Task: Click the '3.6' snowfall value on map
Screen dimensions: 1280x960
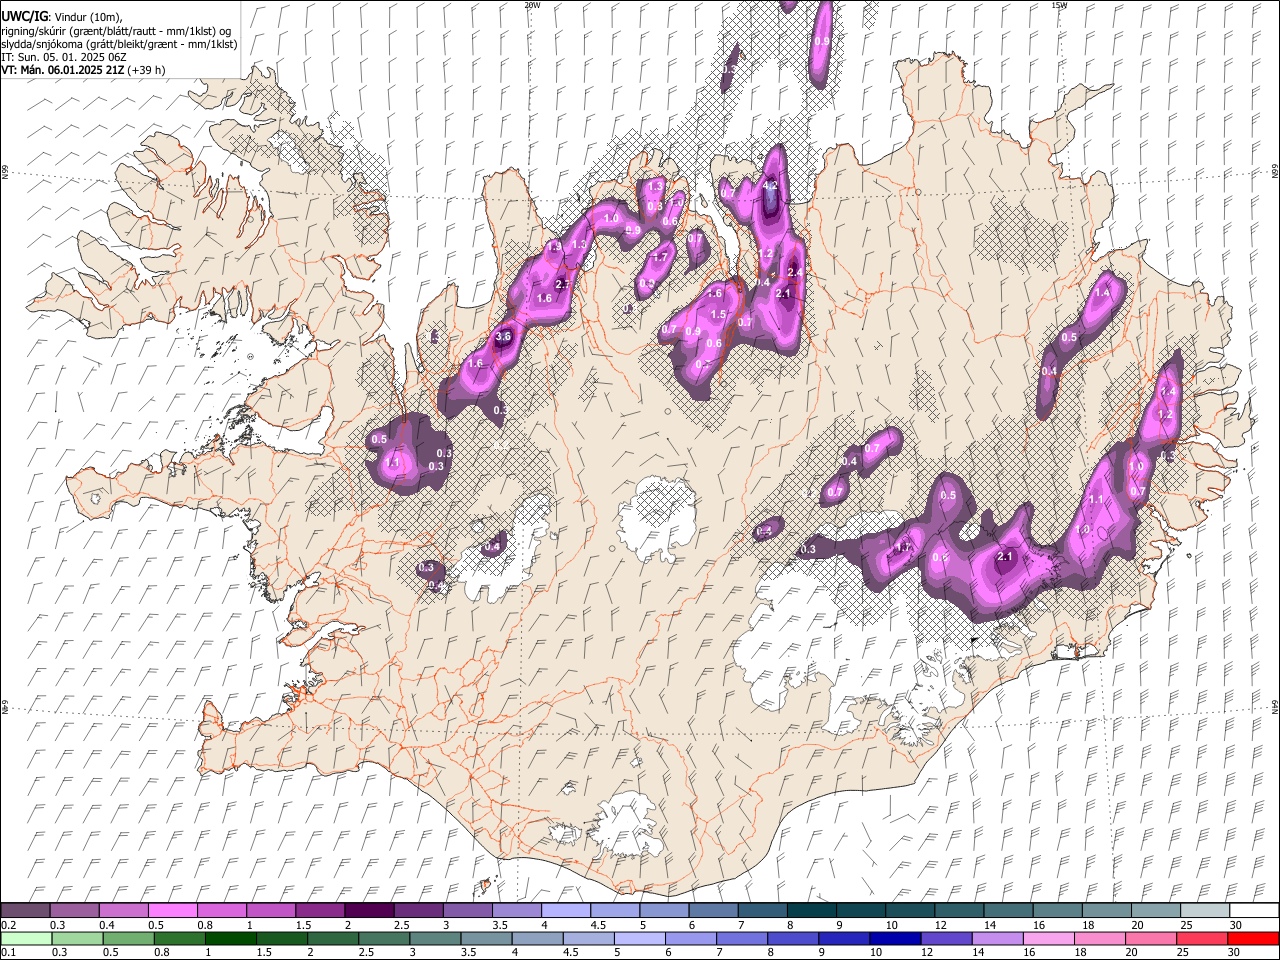Action: coord(503,337)
